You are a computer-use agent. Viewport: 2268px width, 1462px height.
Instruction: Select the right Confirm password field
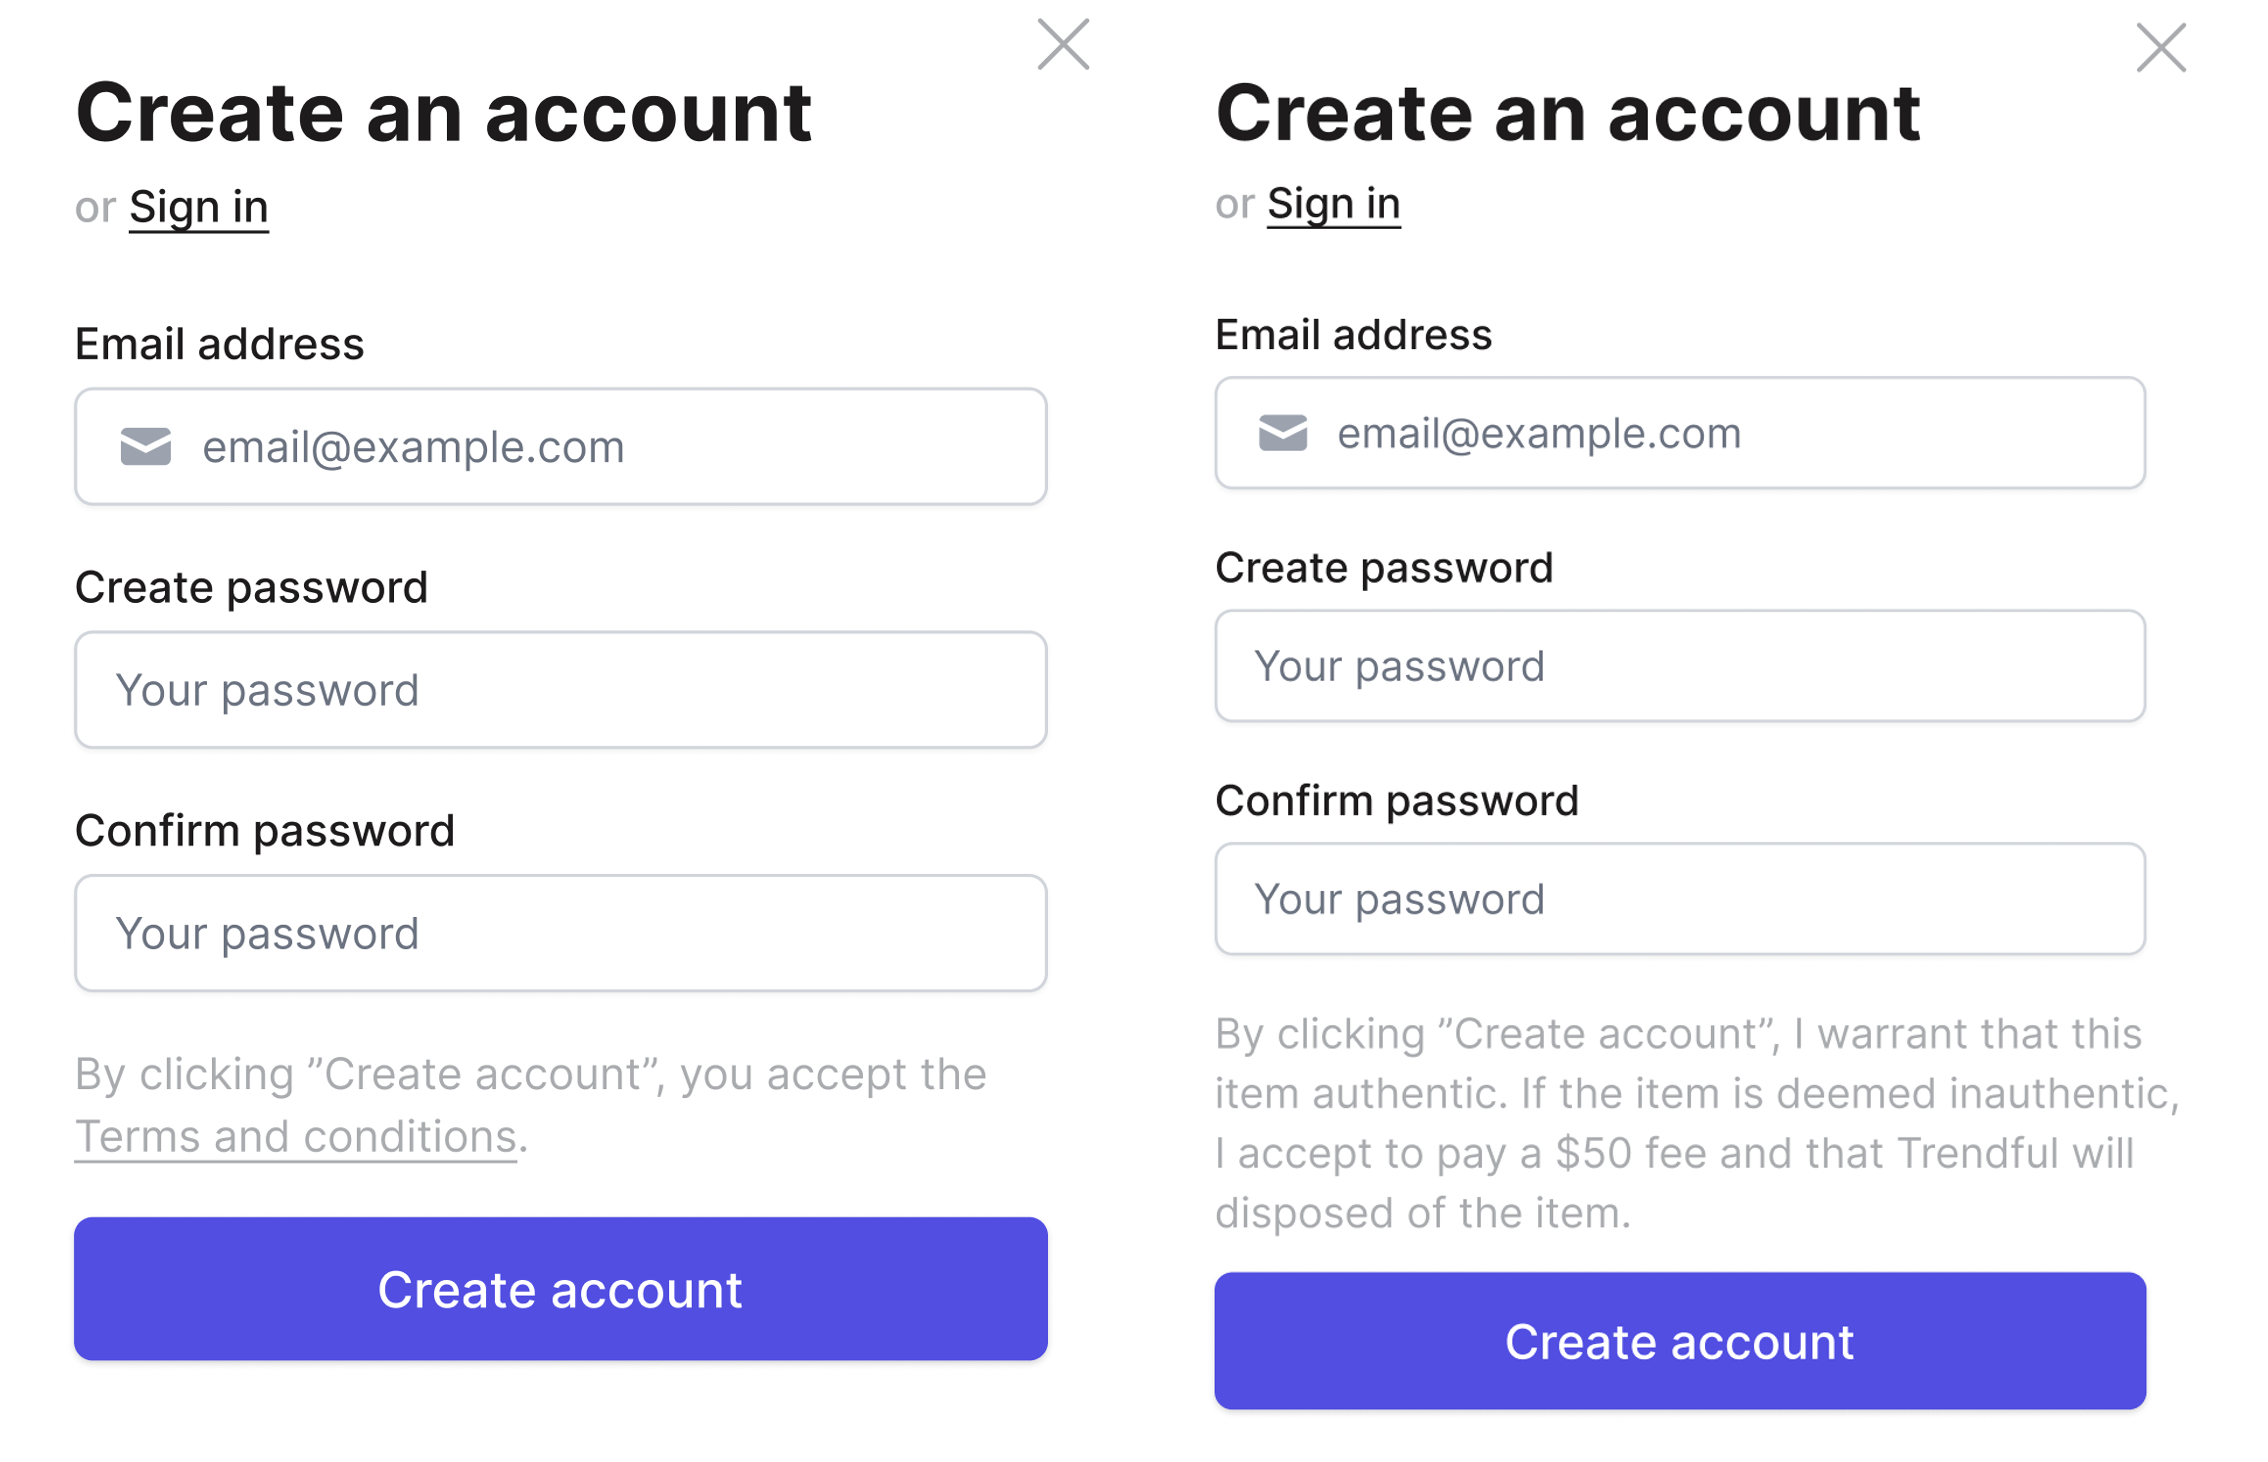point(1680,899)
